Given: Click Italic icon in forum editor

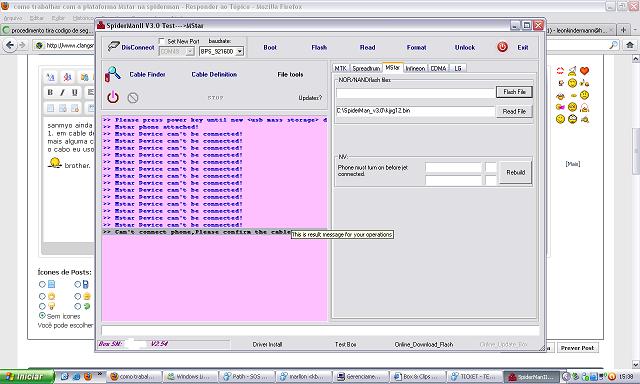Looking at the screenshot, I should click(x=62, y=92).
